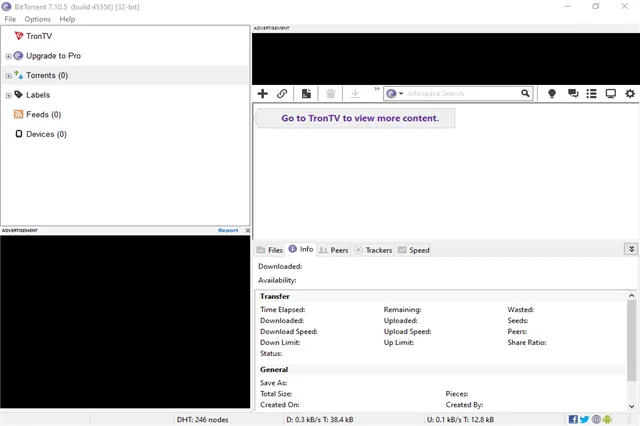This screenshot has width=640, height=426.
Task: Close the left advertisement panel
Action: click(247, 230)
